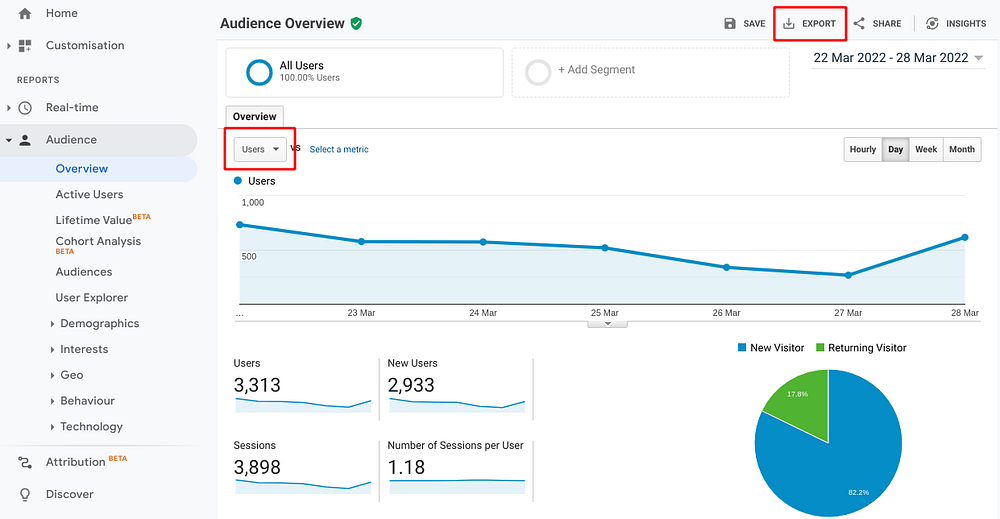
Task: Click the Home icon in sidebar
Action: tap(25, 14)
